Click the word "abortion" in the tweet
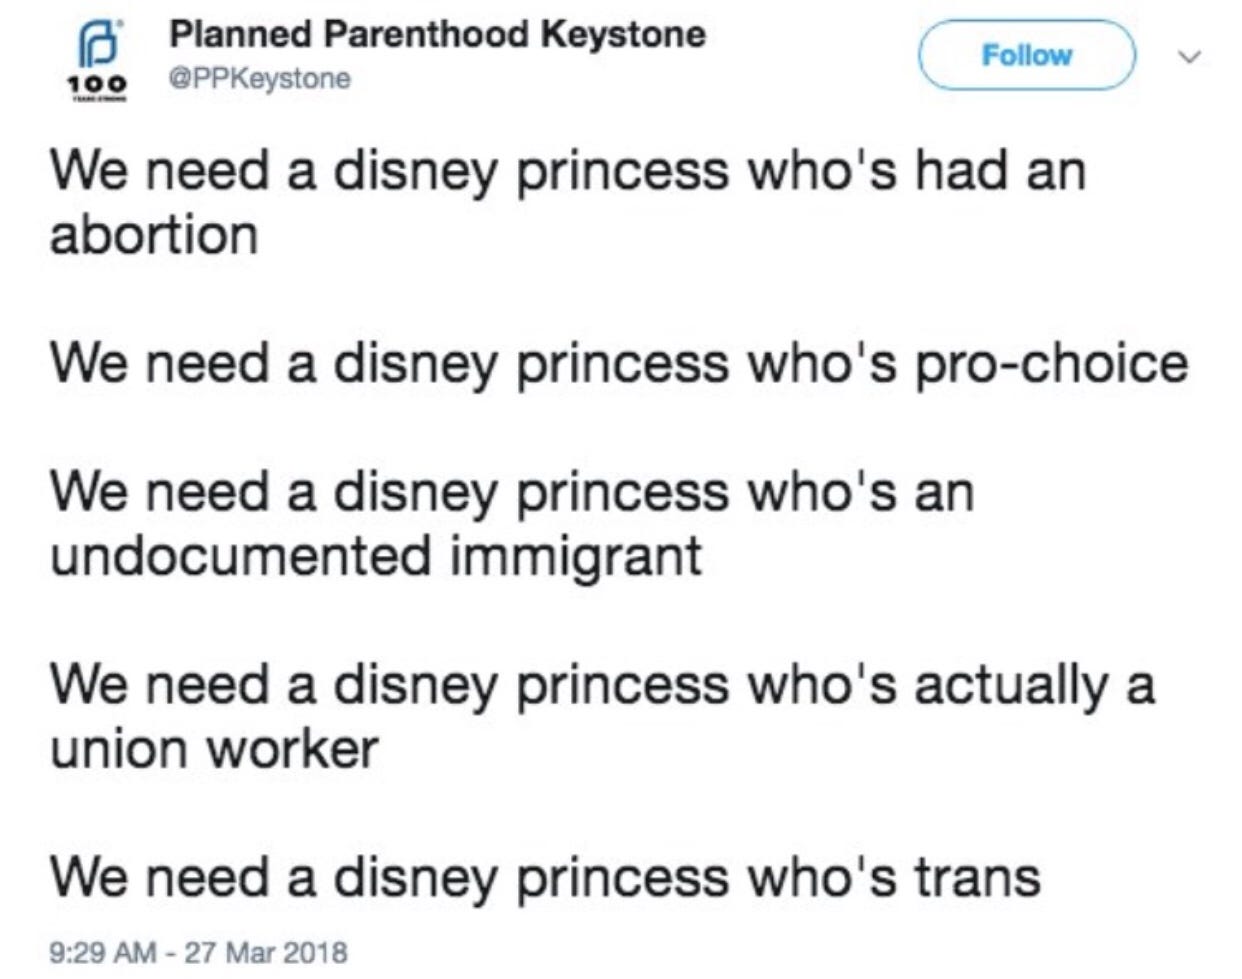 154,237
